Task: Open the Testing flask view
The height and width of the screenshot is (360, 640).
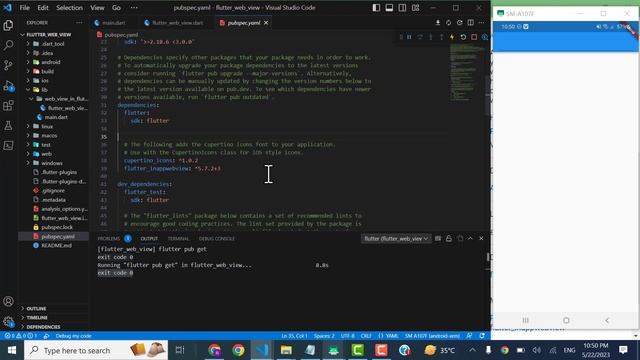Action: tap(8, 126)
